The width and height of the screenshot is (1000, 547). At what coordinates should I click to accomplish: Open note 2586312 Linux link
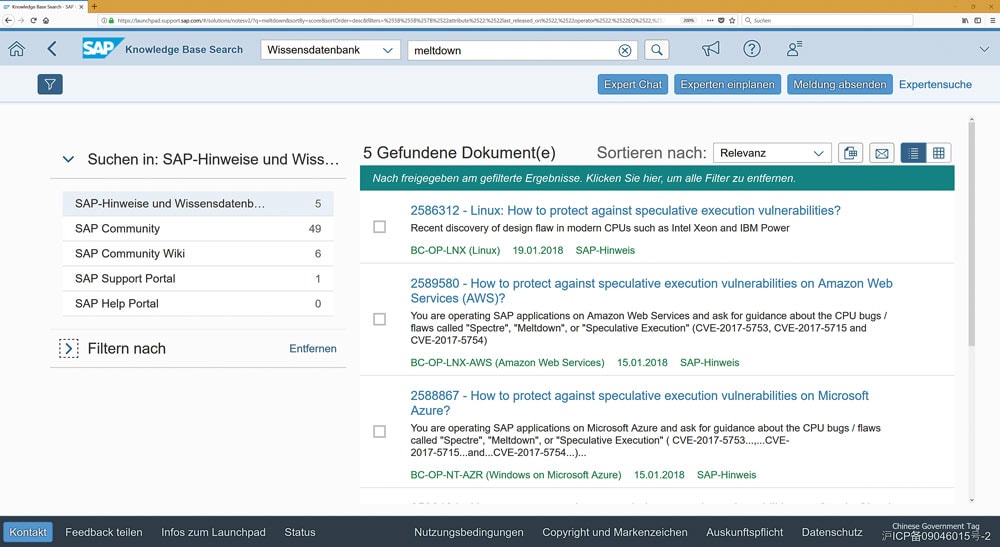point(625,210)
